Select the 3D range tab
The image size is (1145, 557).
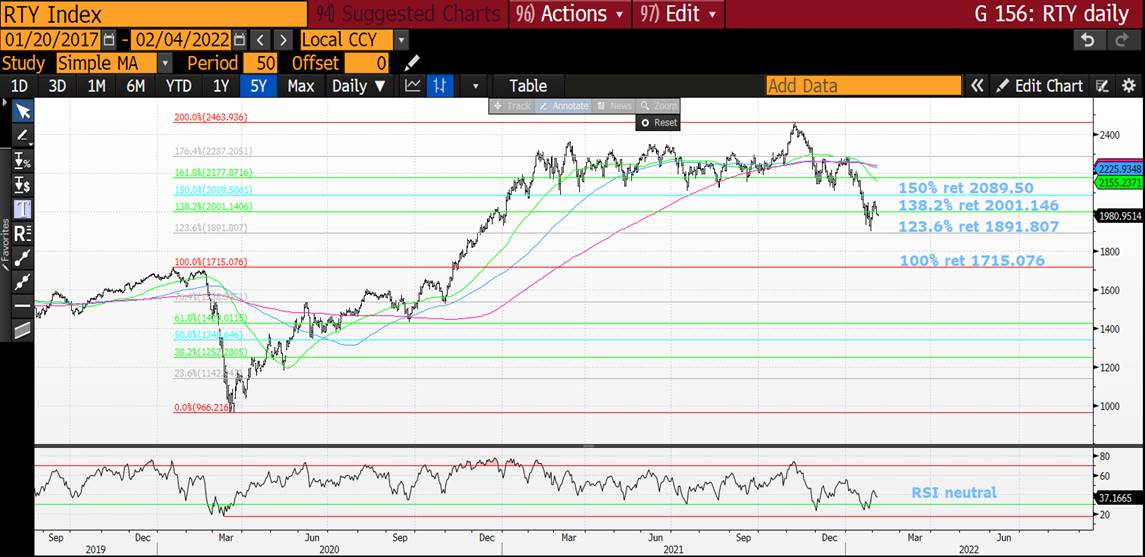point(57,86)
